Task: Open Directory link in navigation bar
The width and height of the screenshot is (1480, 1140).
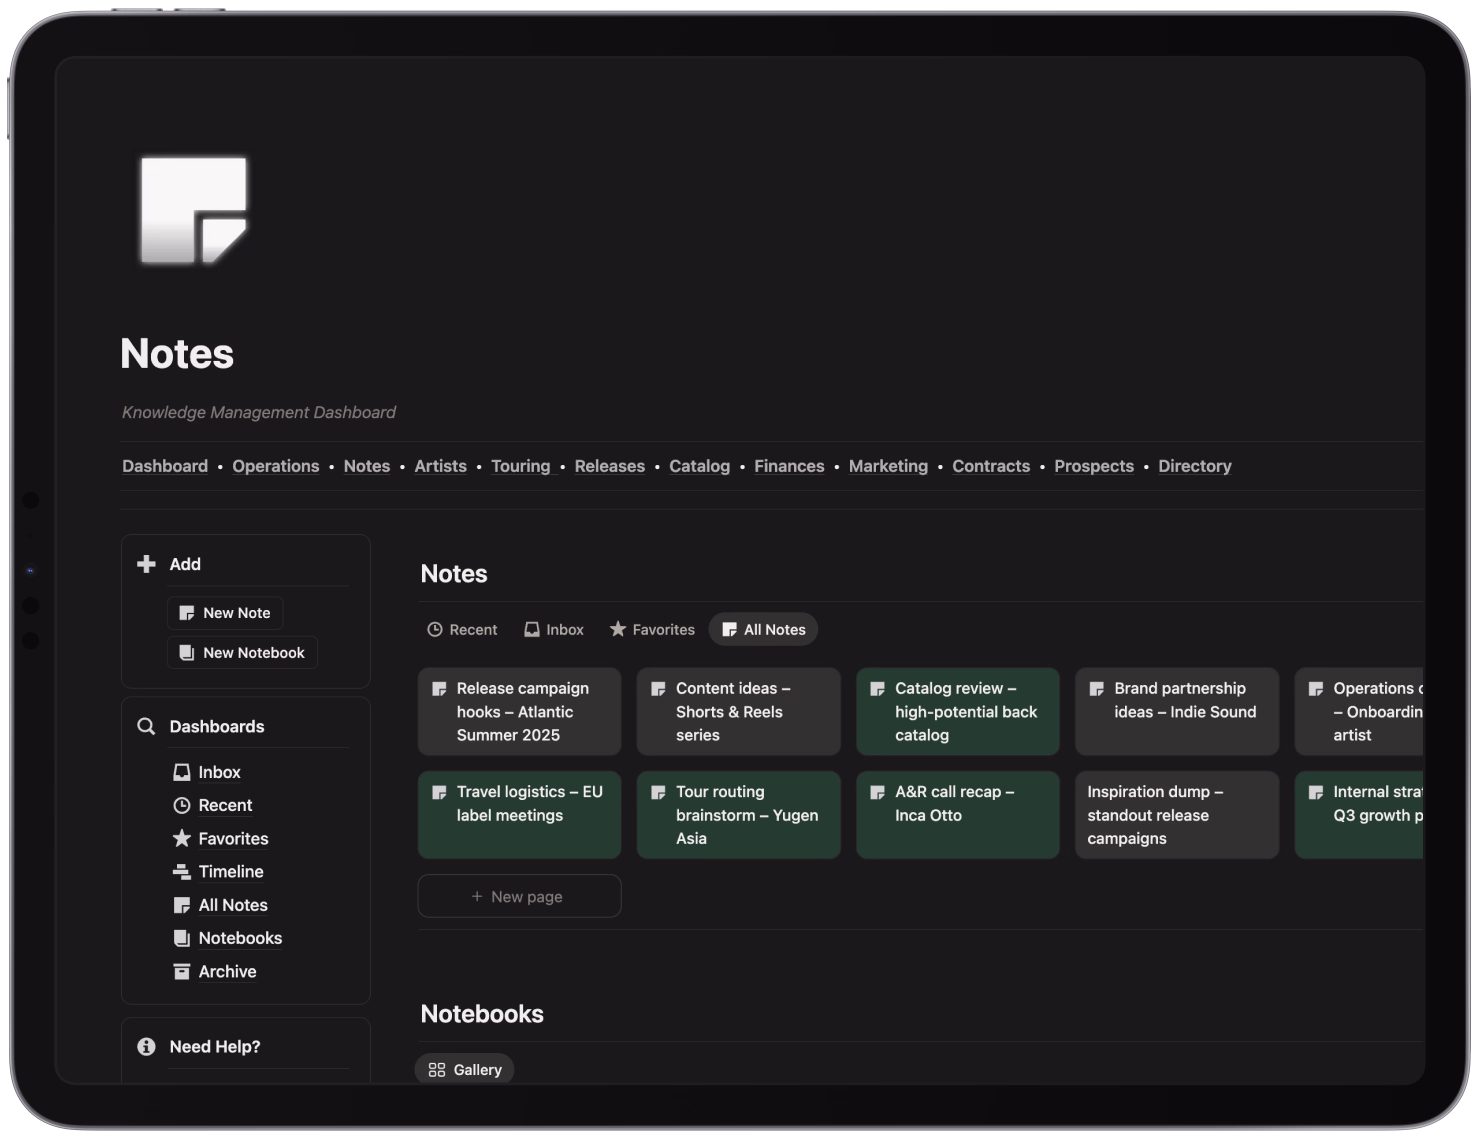Action: coord(1195,466)
